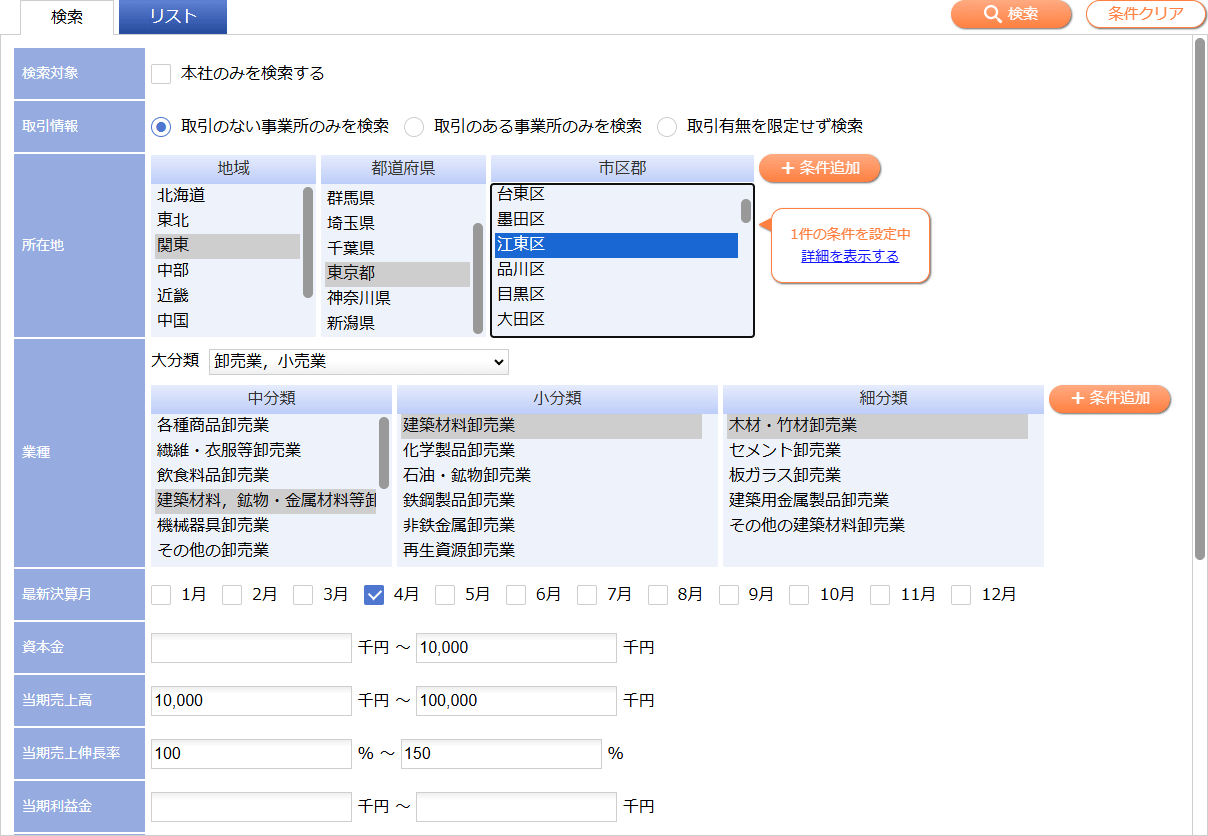Open the 詳細を表示する link
Image resolution: width=1208 pixels, height=836 pixels.
coord(850,257)
